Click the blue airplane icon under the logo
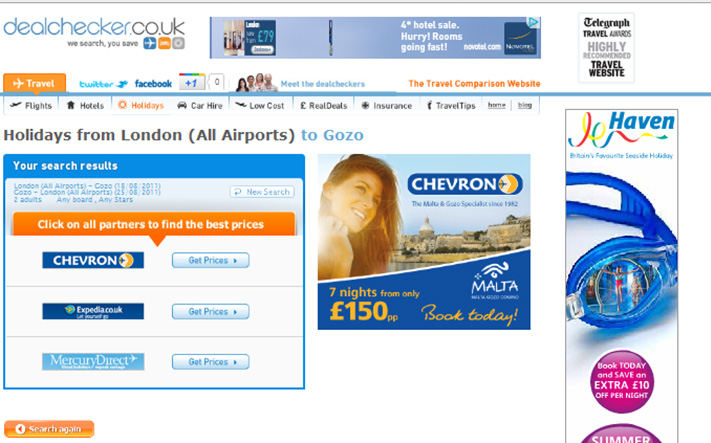 pyautogui.click(x=150, y=43)
